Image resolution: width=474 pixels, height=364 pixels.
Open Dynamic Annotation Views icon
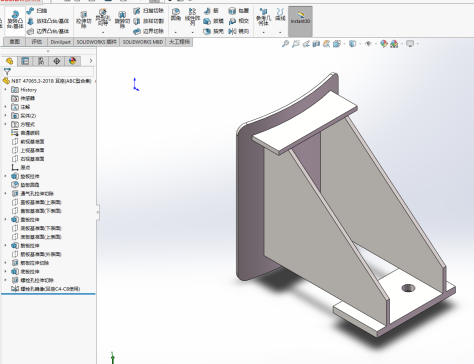point(326,44)
